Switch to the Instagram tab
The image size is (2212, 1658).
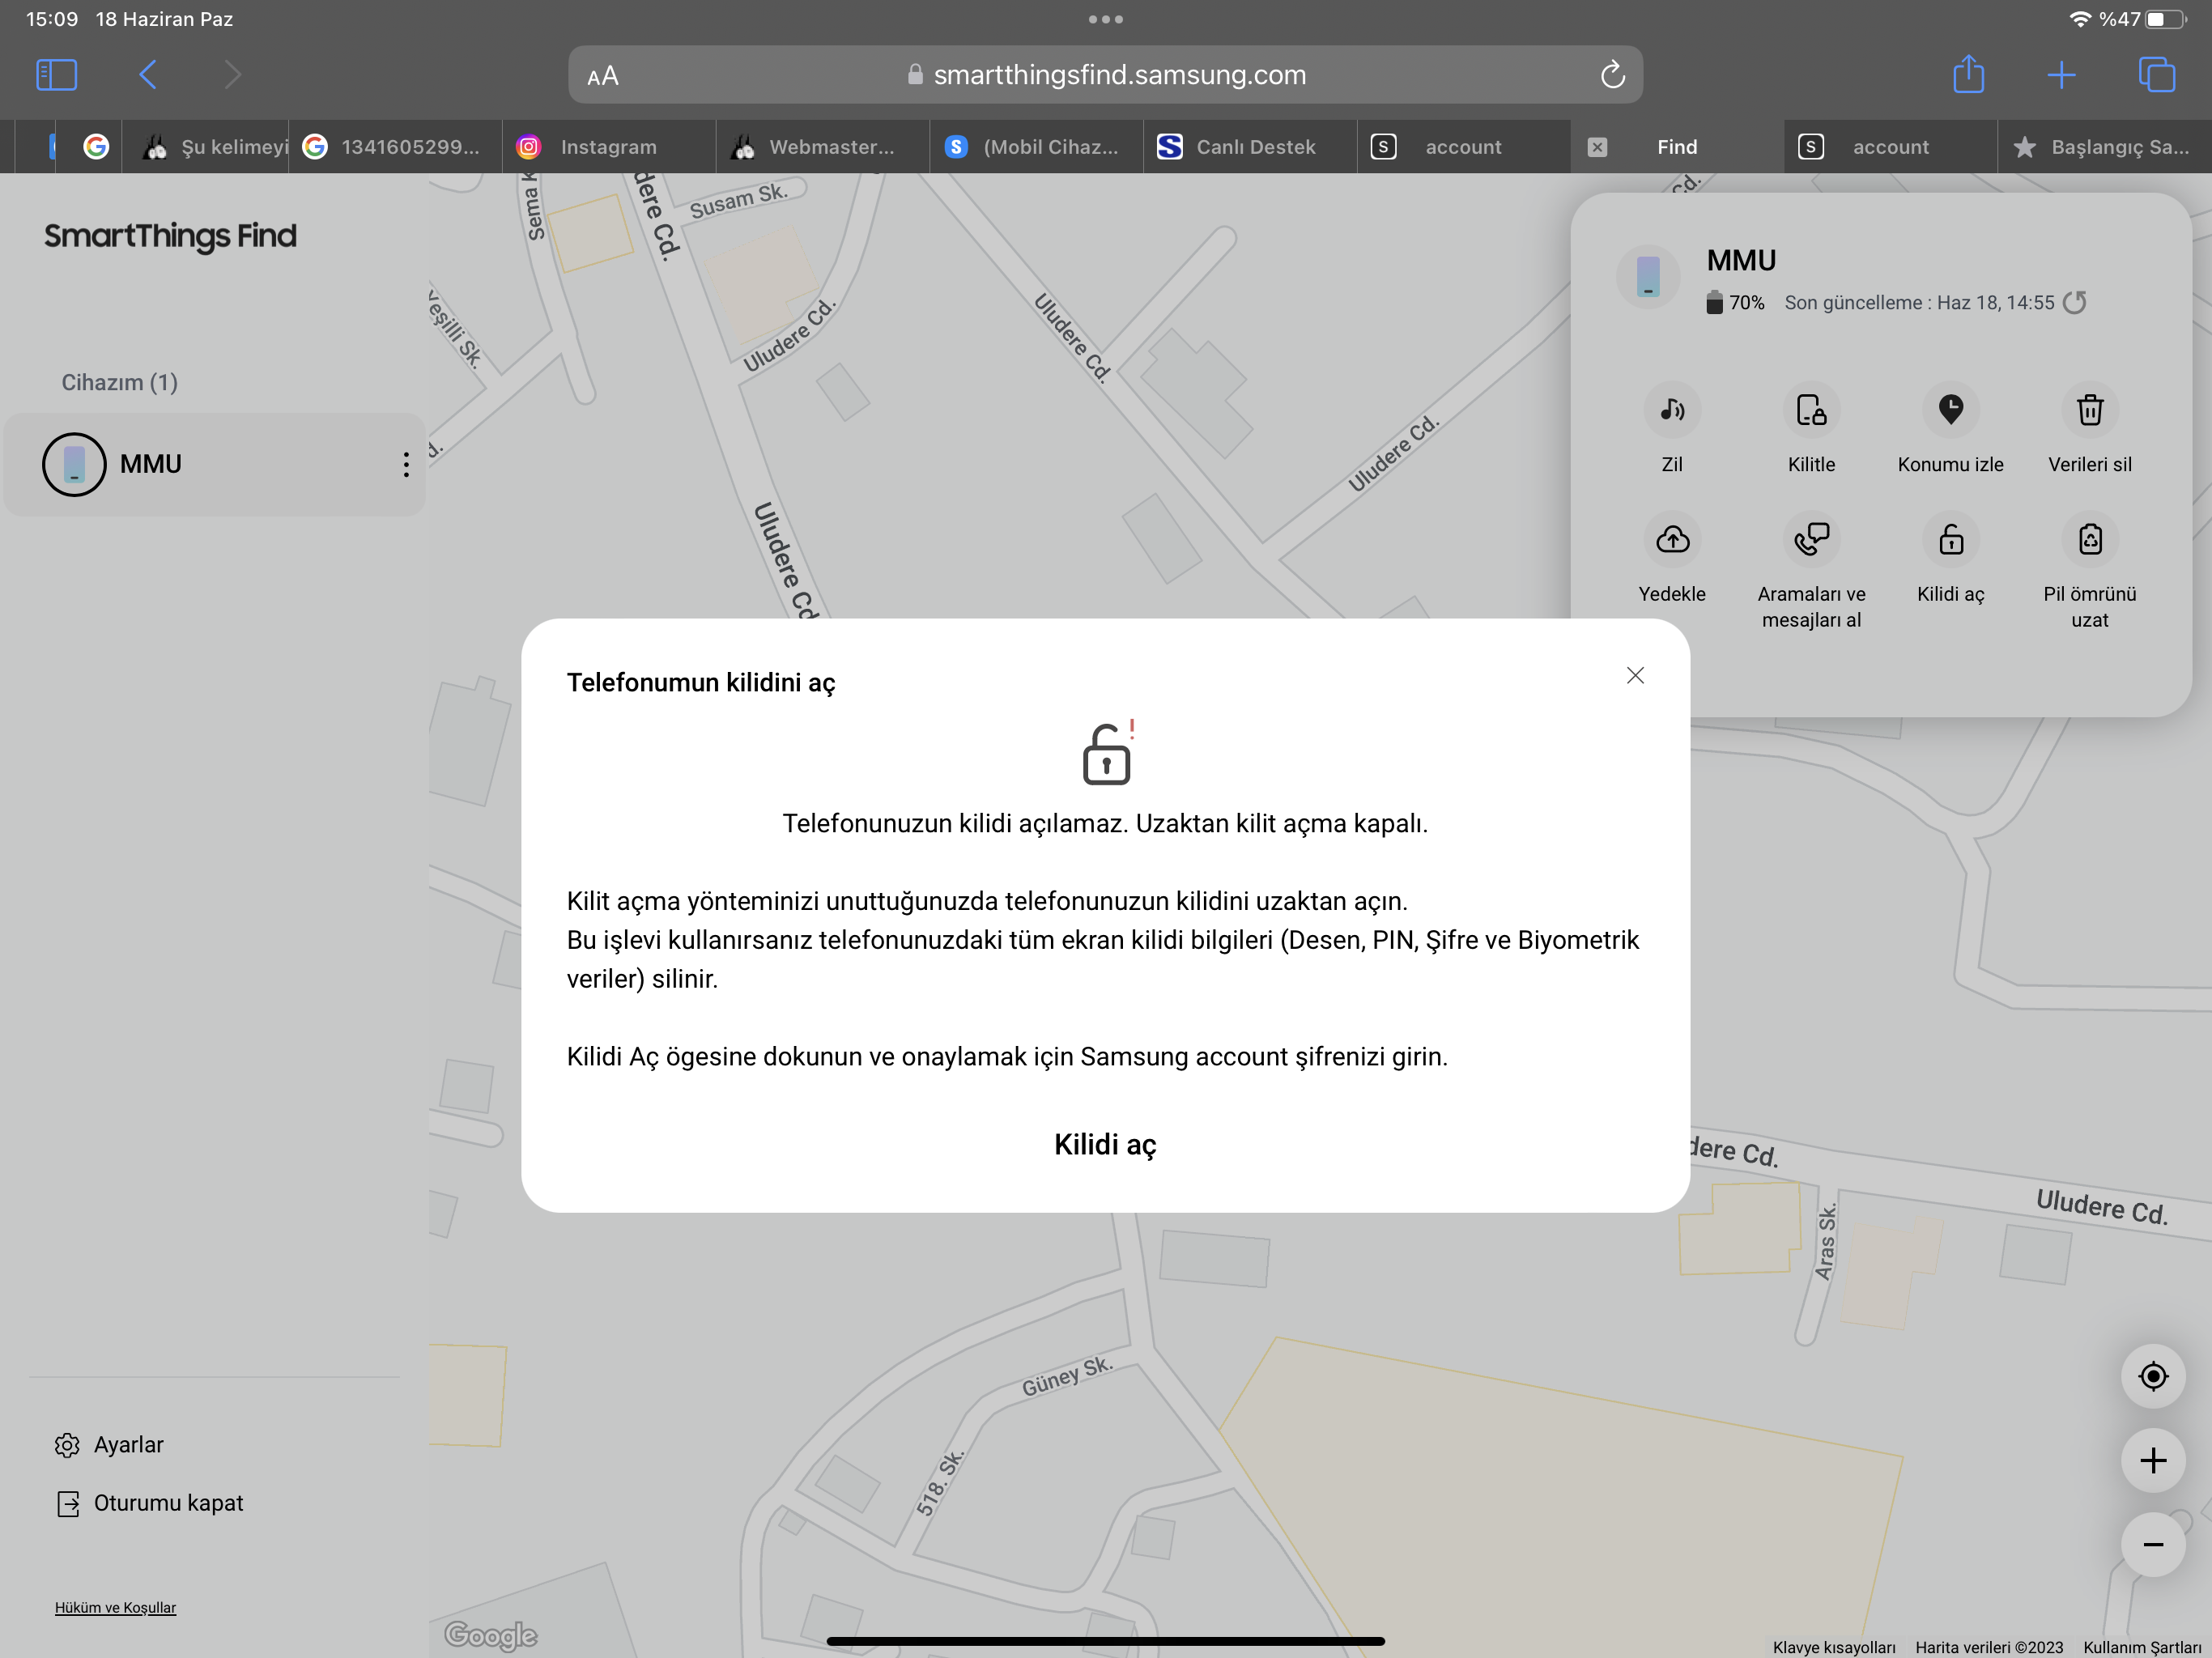coord(608,147)
